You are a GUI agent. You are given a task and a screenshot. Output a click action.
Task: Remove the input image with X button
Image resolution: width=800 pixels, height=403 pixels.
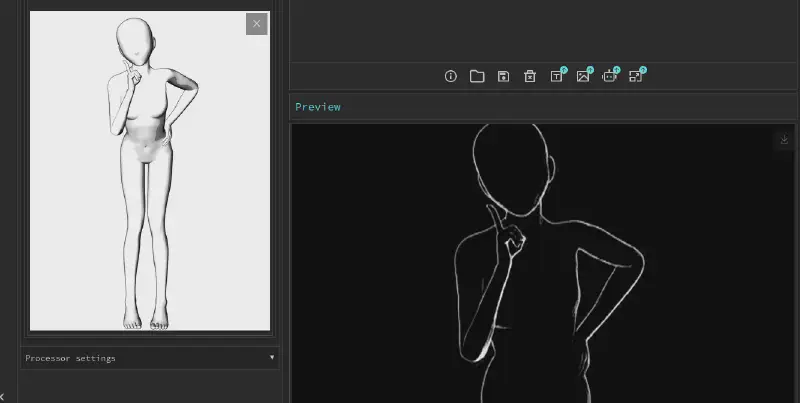click(x=256, y=24)
